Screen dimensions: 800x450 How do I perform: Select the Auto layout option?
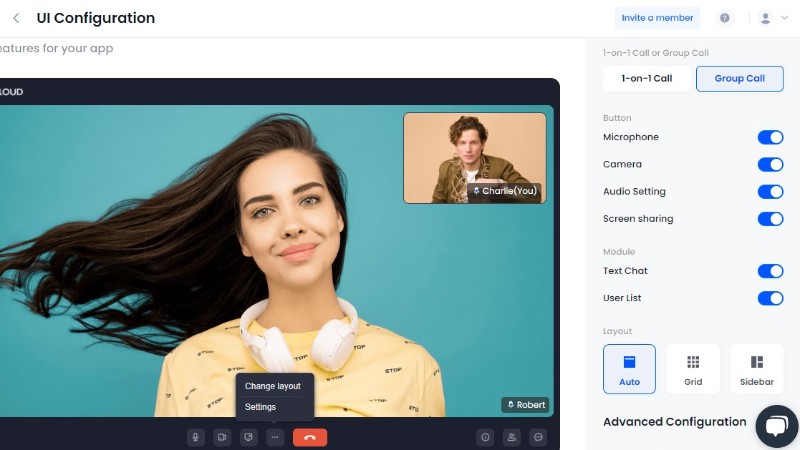(629, 369)
